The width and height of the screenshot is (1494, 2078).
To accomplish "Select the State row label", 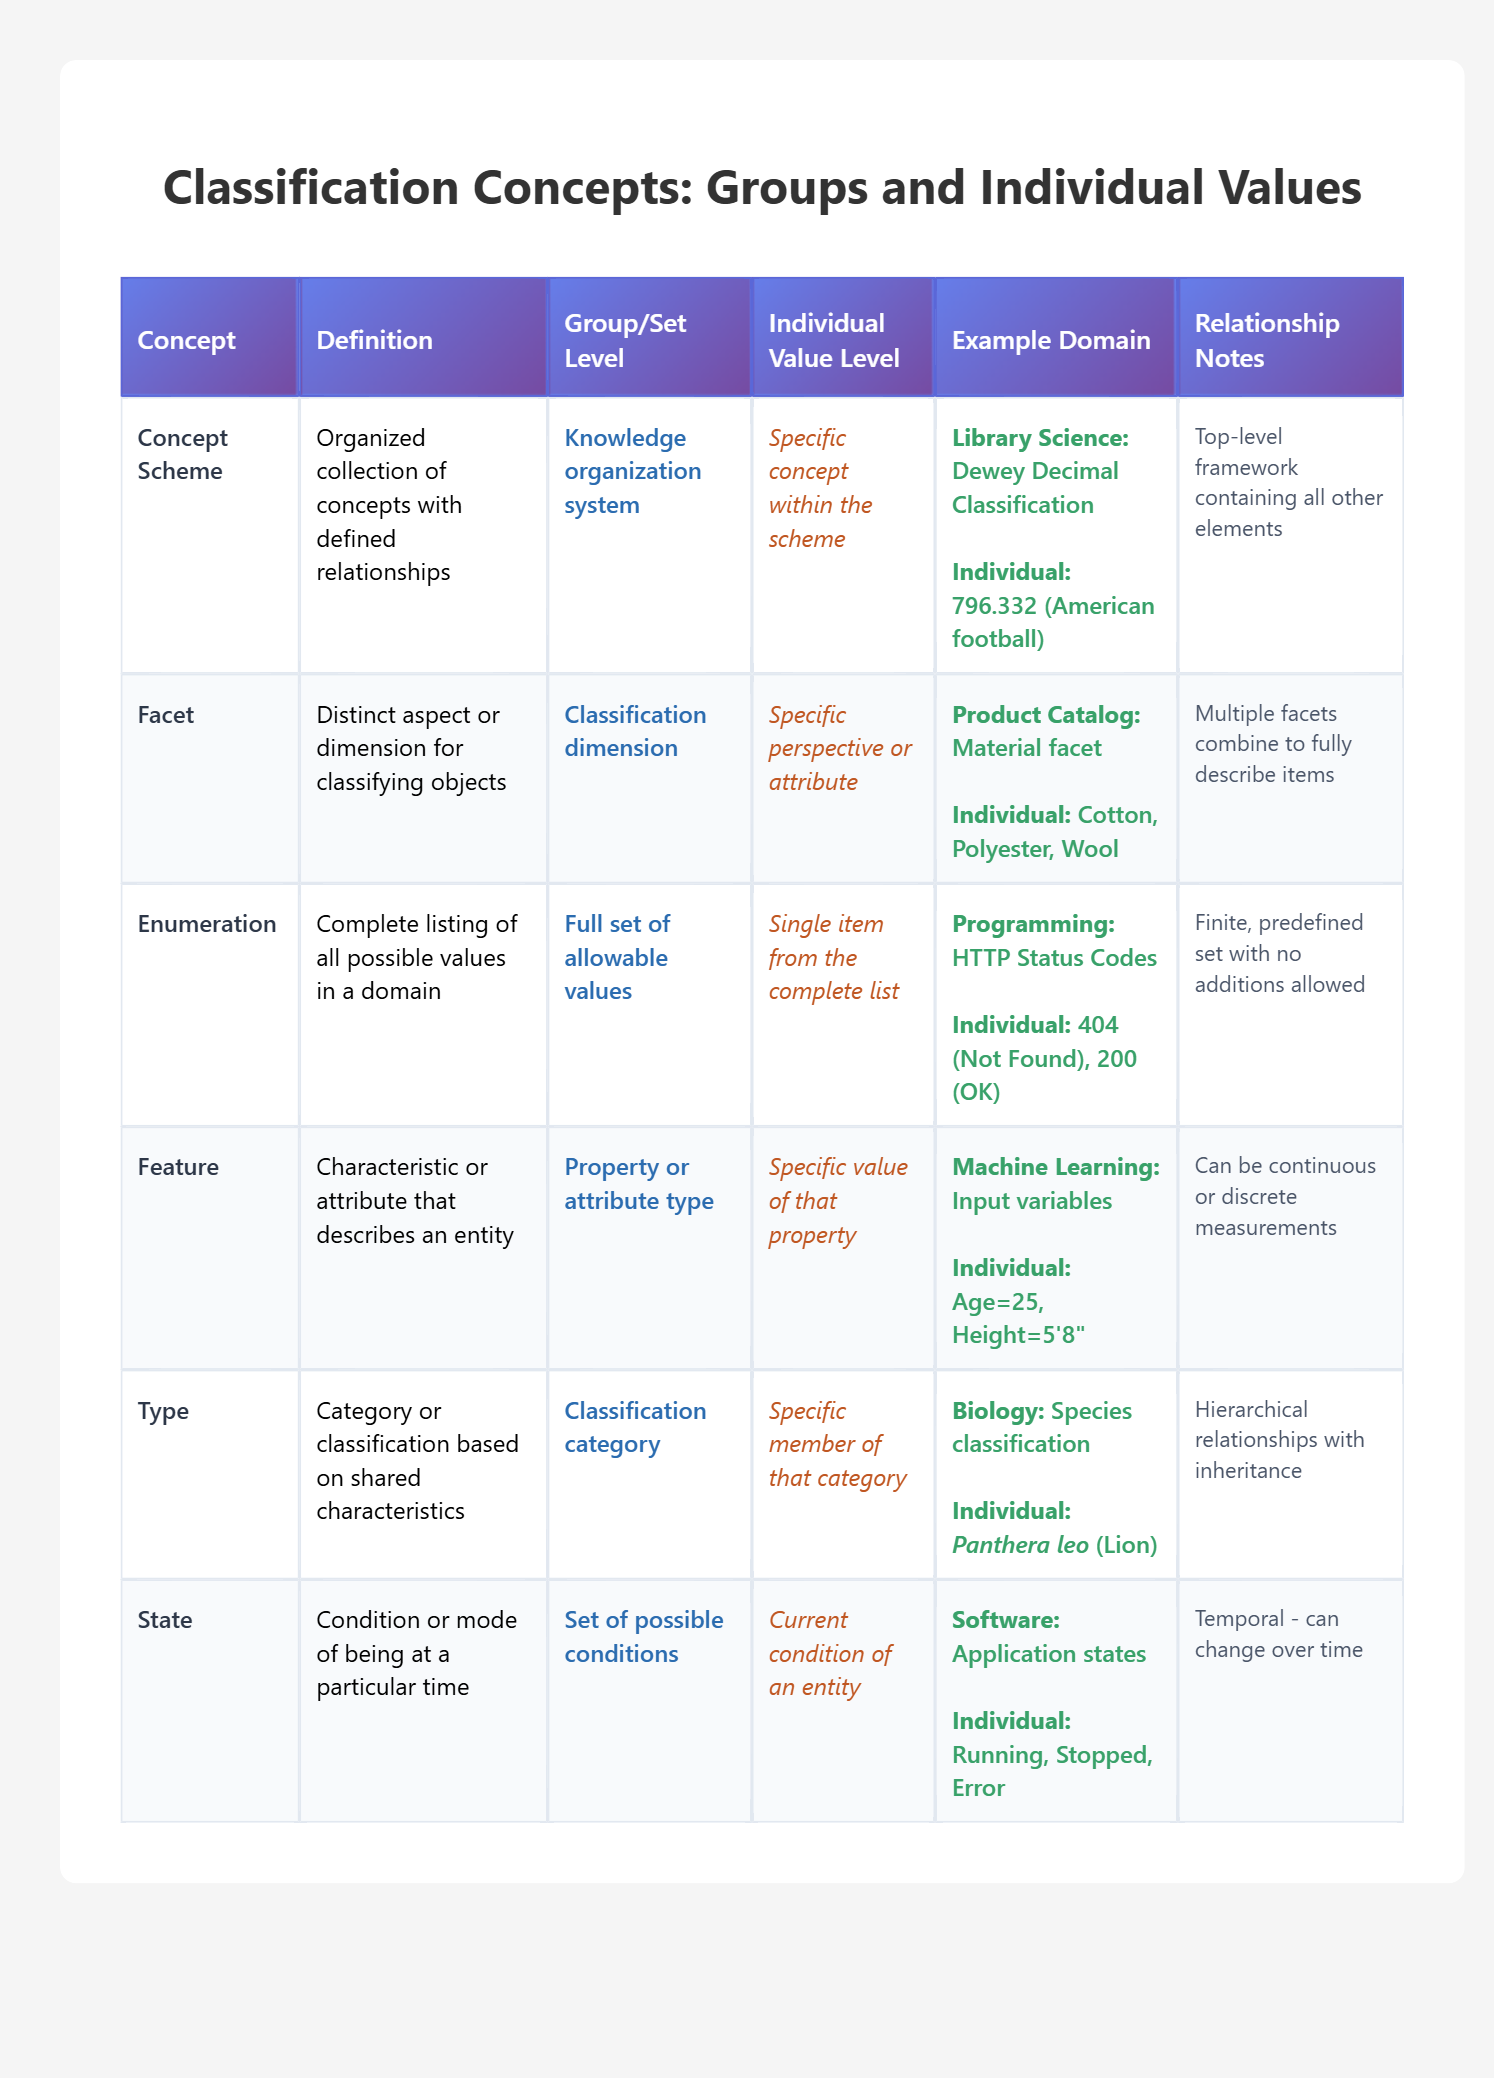I will coord(165,1620).
